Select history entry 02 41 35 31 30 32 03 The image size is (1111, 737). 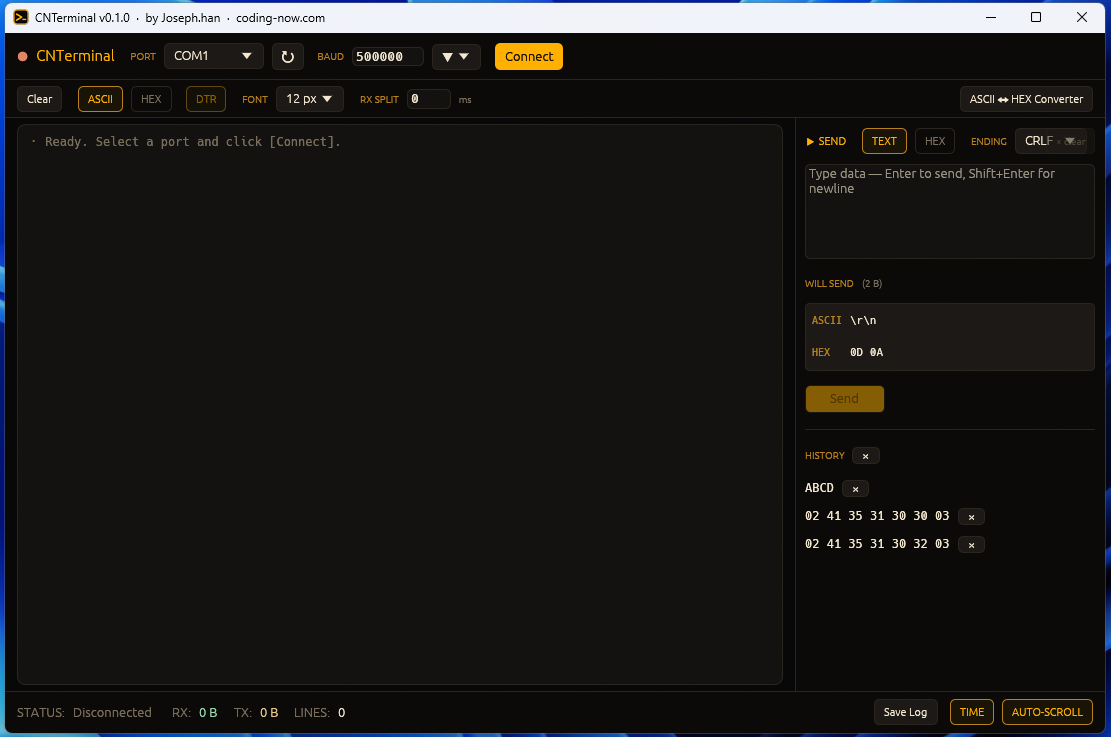pyautogui.click(x=876, y=544)
